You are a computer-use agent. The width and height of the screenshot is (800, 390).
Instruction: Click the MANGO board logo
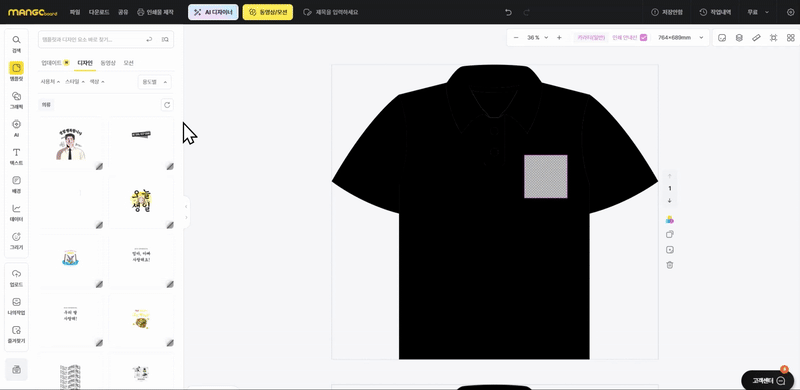tap(33, 12)
